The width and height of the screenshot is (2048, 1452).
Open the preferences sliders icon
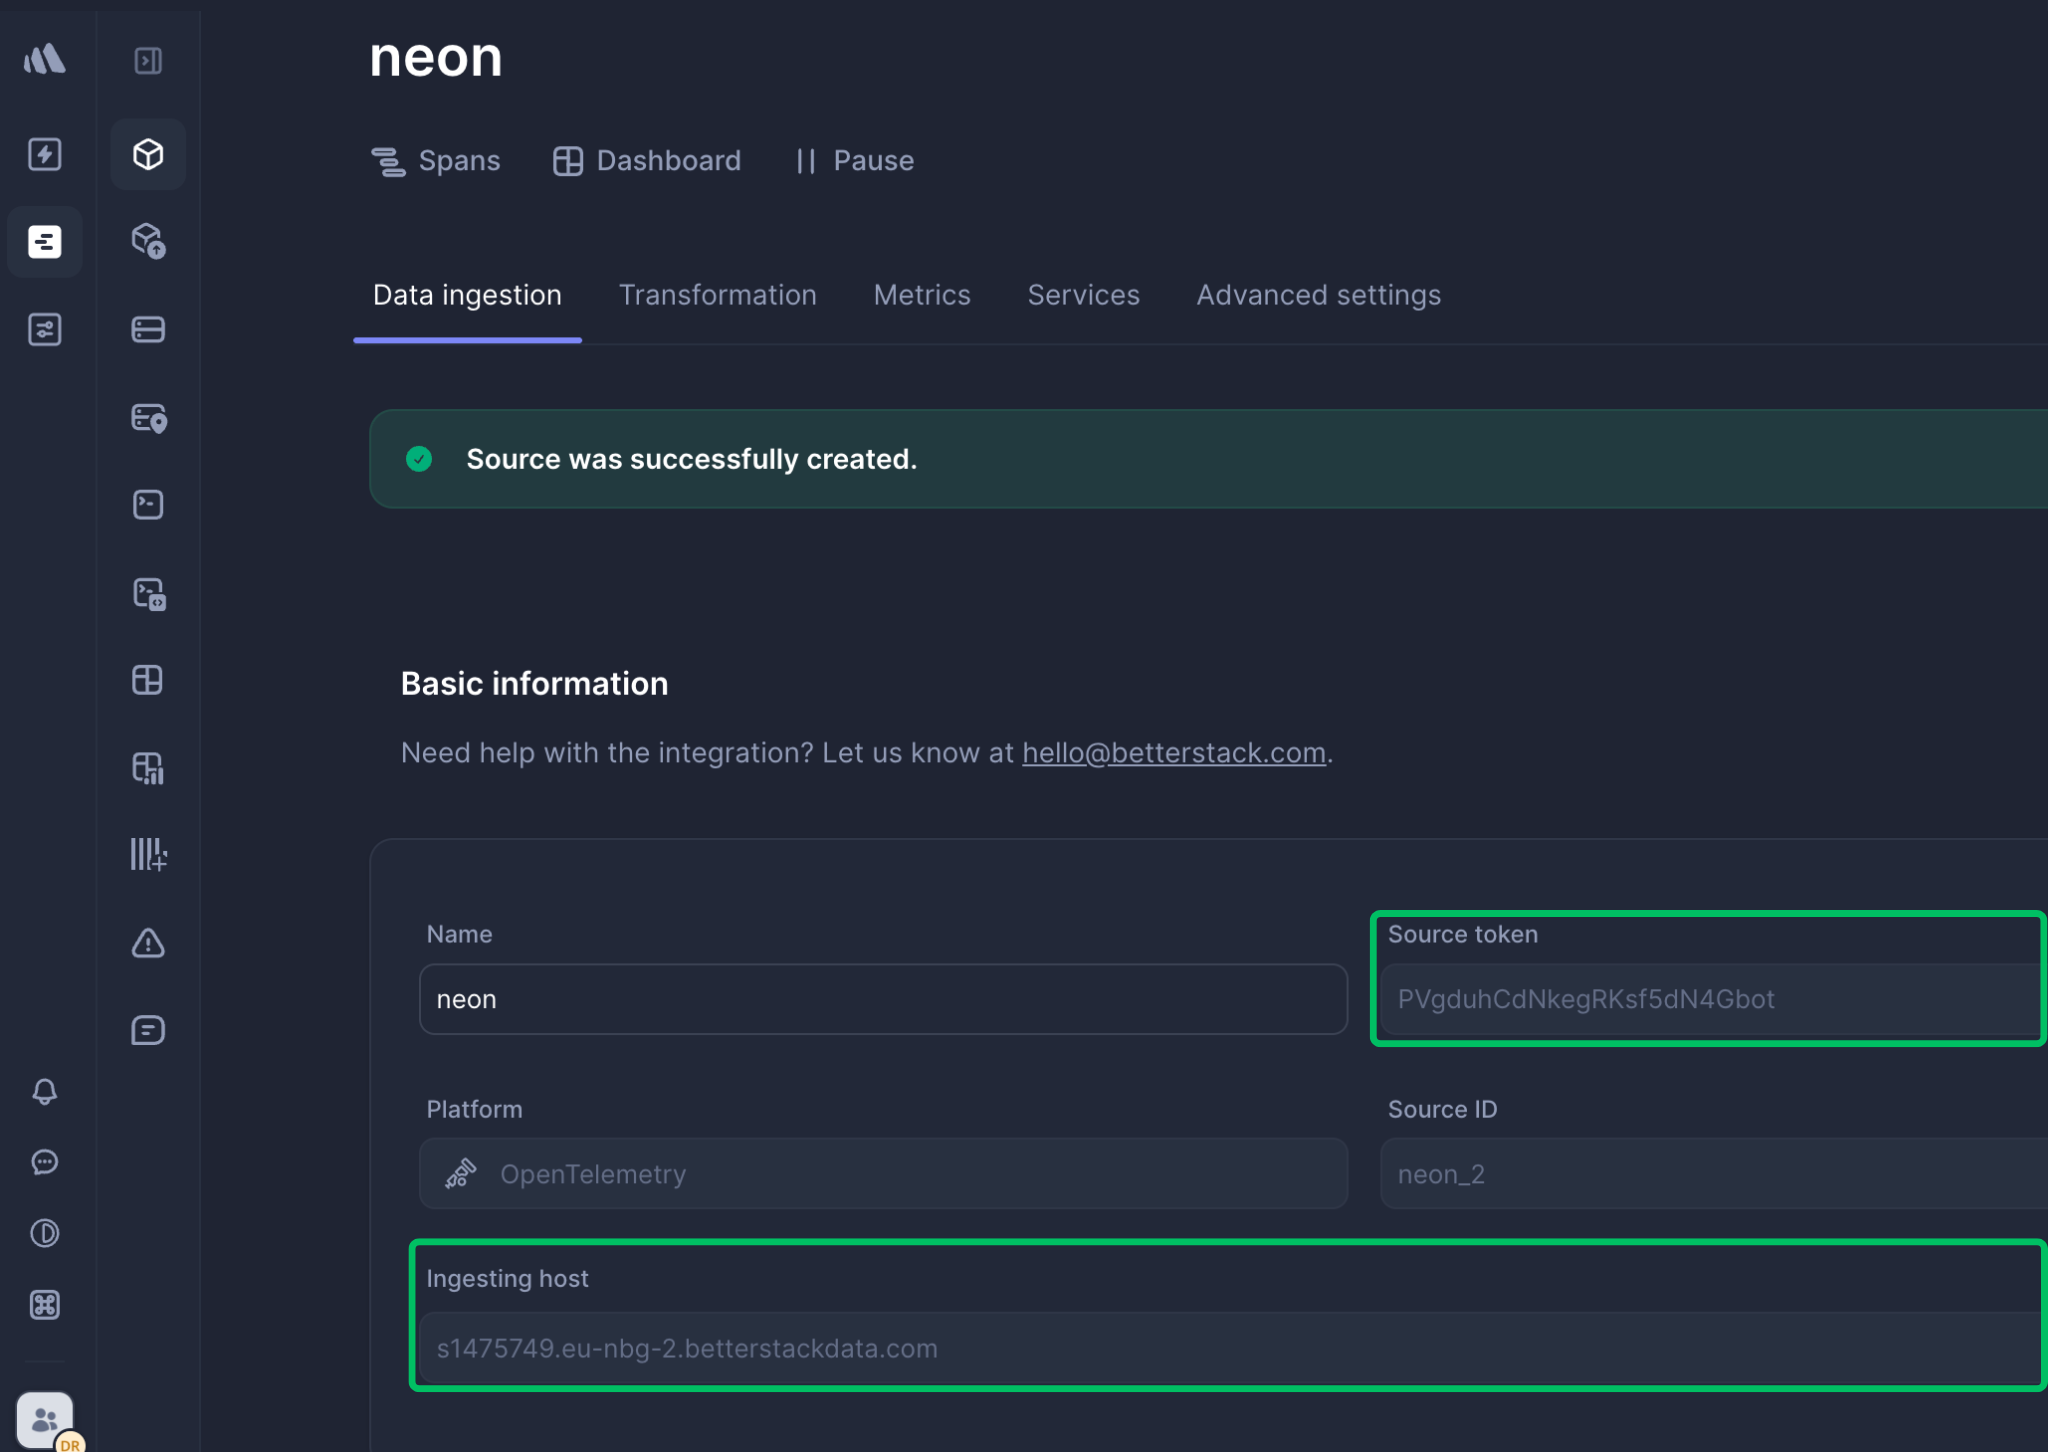click(x=44, y=329)
